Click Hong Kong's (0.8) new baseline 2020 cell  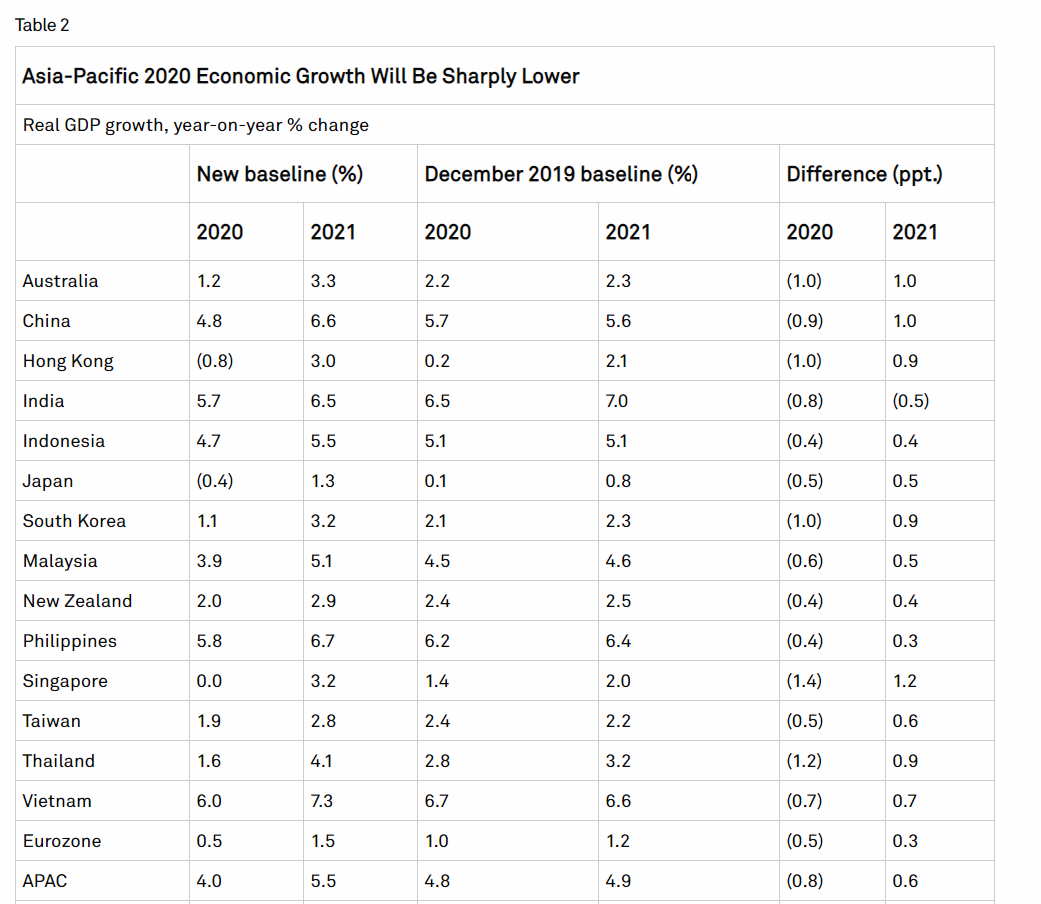coord(215,361)
